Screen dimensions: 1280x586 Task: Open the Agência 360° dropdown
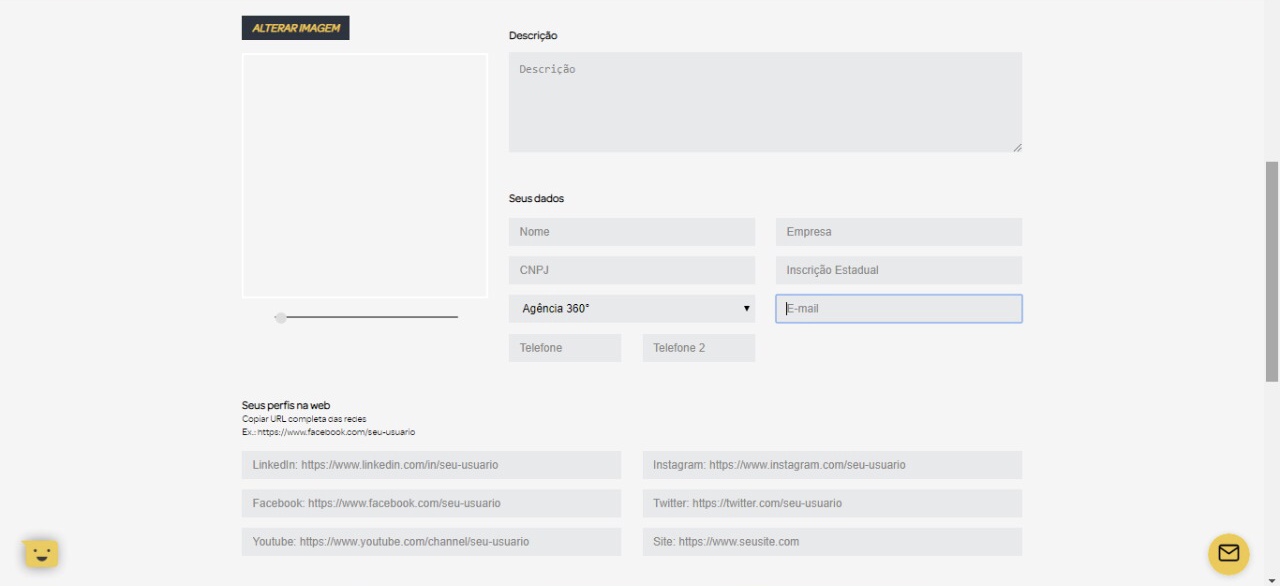[631, 309]
